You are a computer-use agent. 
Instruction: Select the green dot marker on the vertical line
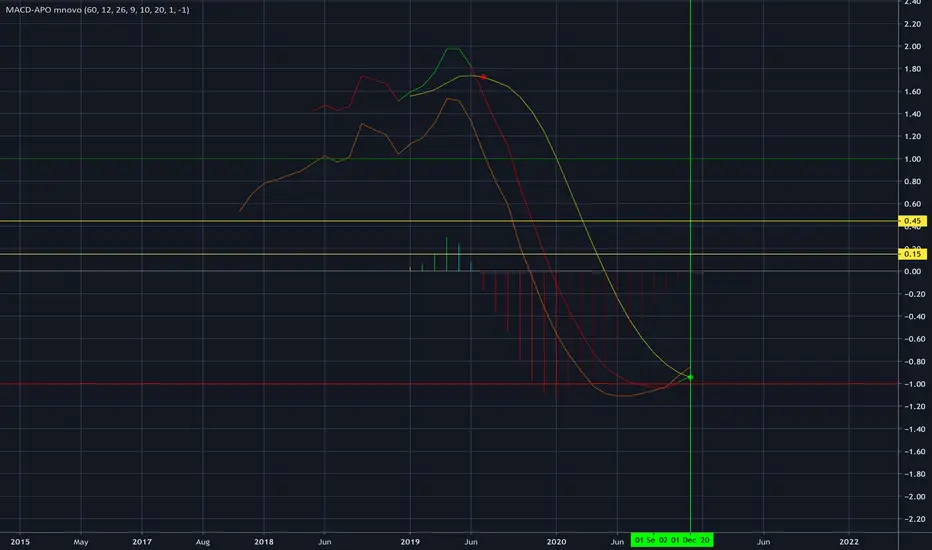[690, 378]
